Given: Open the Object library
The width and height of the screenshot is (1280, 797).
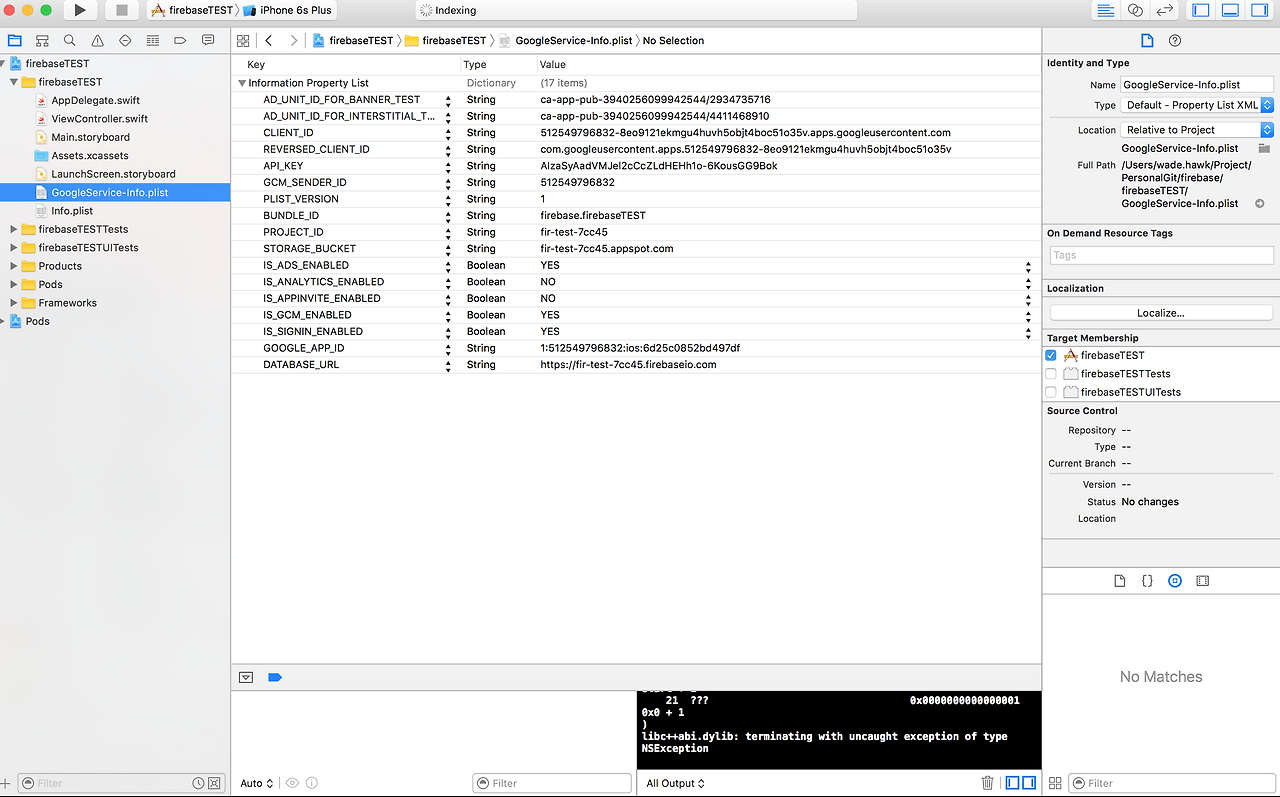Looking at the screenshot, I should click(1175, 581).
